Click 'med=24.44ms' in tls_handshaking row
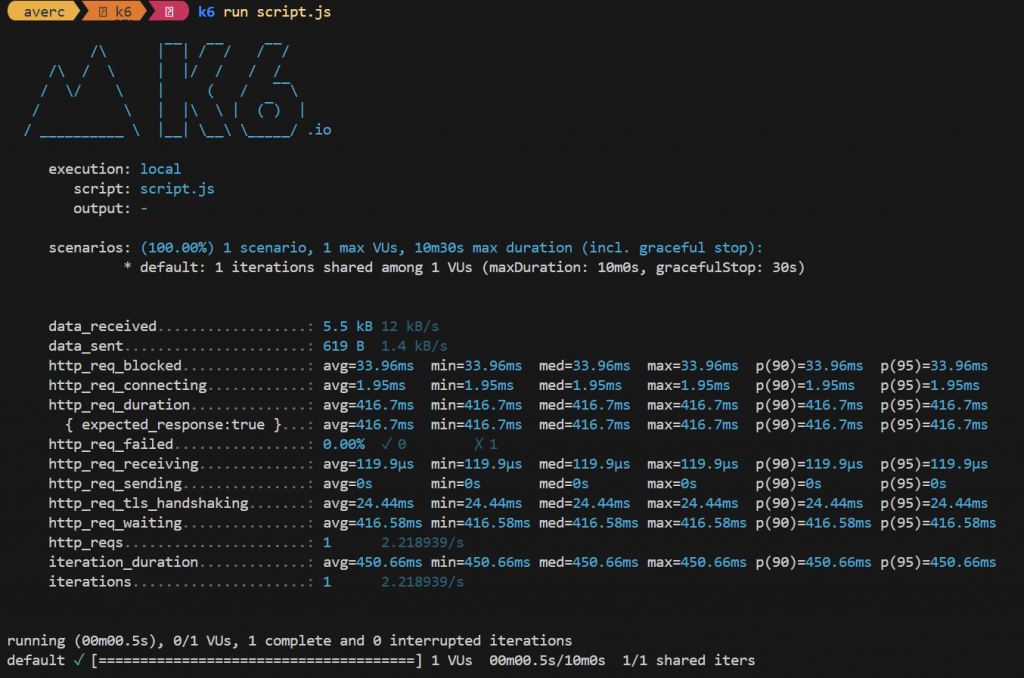The image size is (1024, 678). (584, 503)
